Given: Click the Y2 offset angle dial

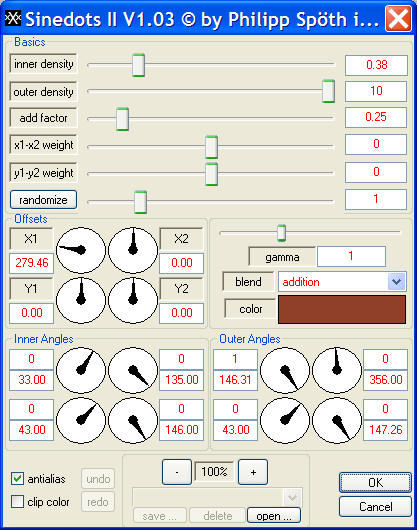Looking at the screenshot, I should pos(133,300).
